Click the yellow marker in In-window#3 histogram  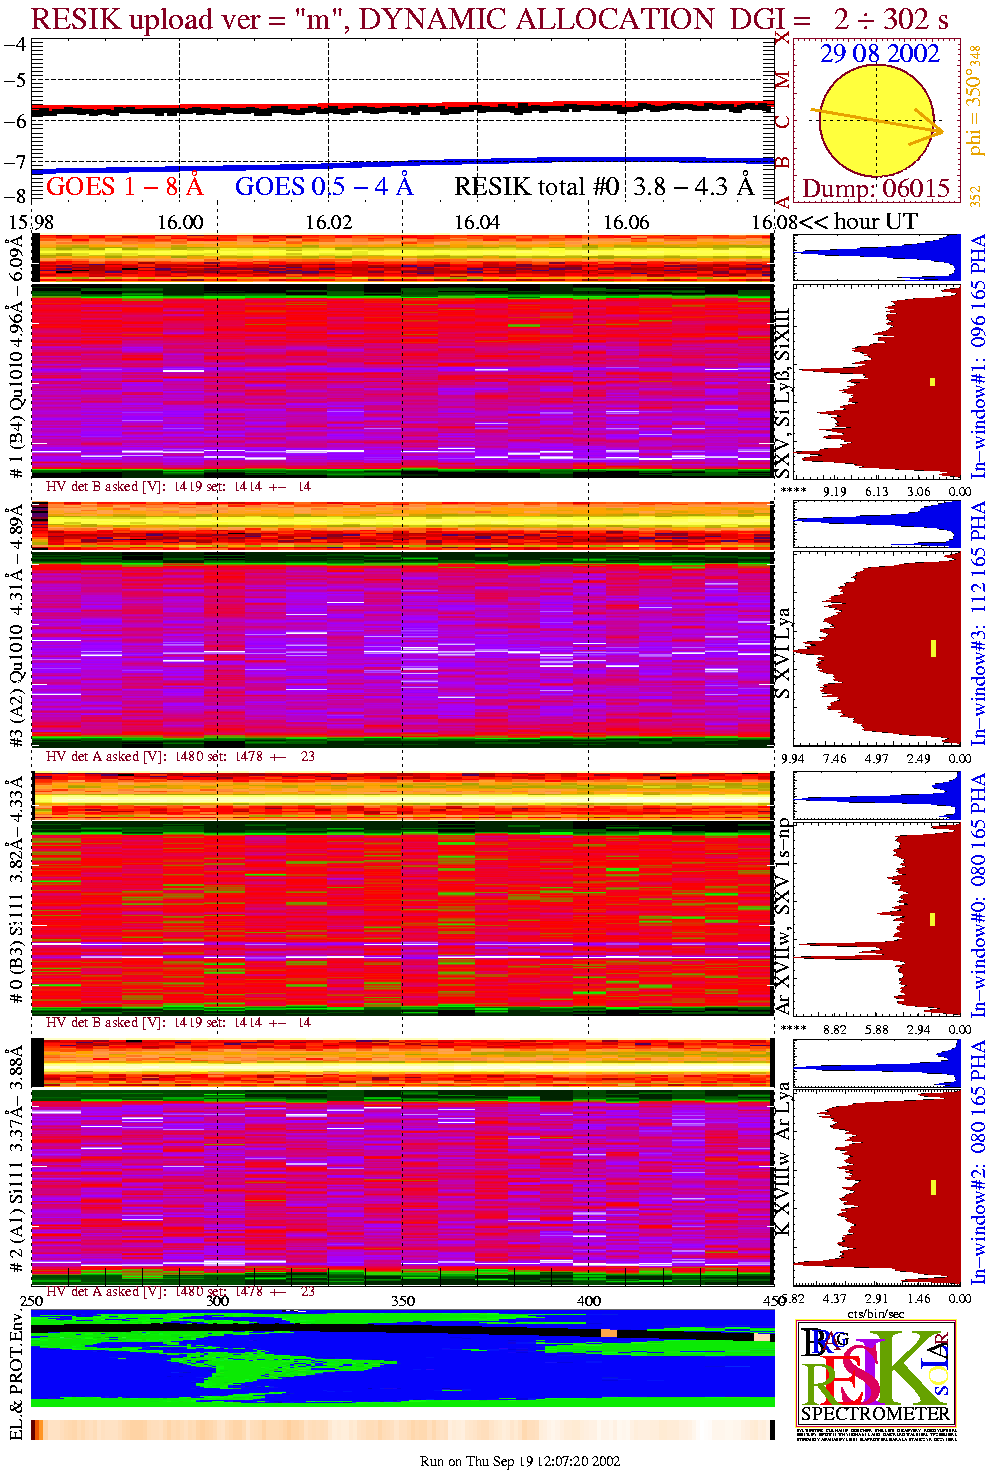coord(932,648)
